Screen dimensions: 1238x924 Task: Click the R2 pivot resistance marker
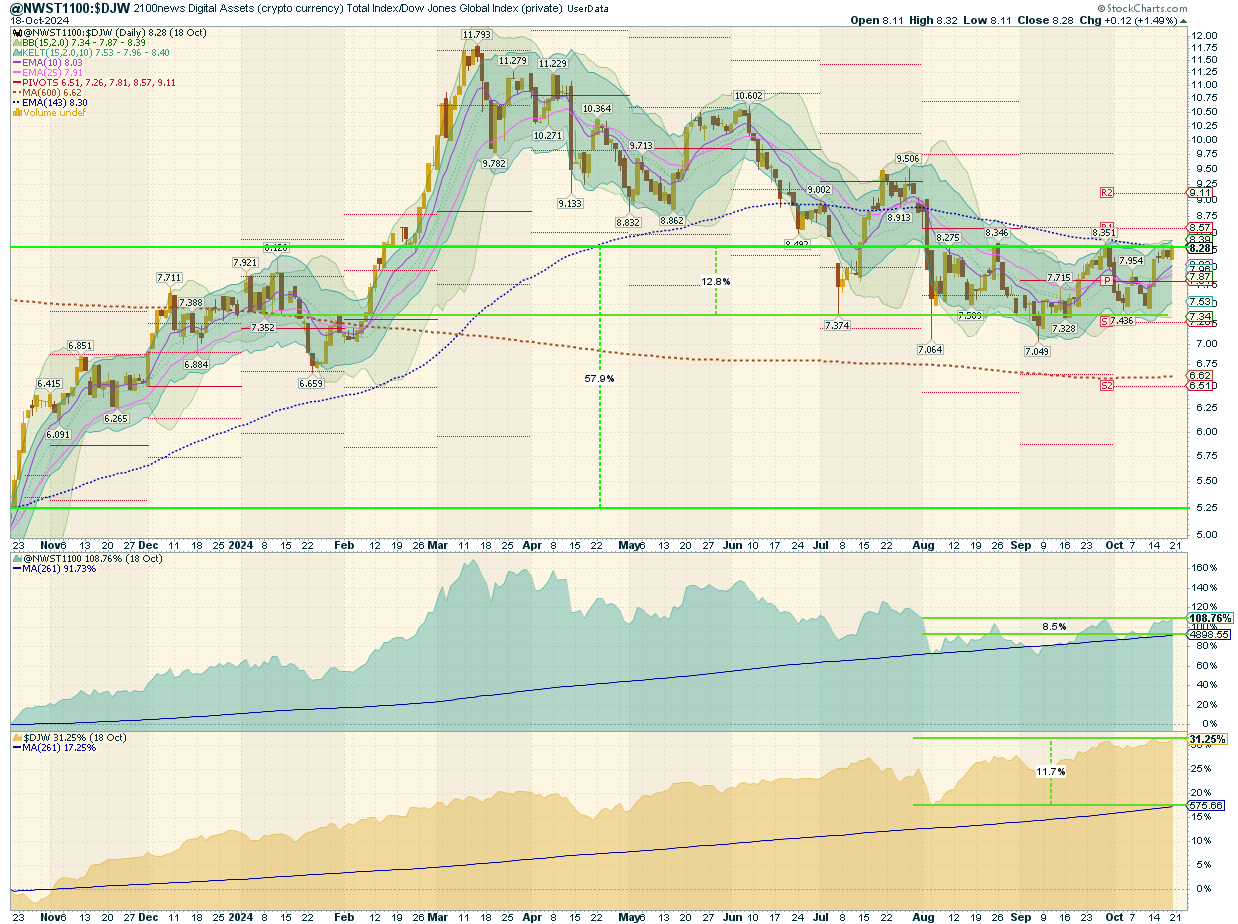(1106, 192)
